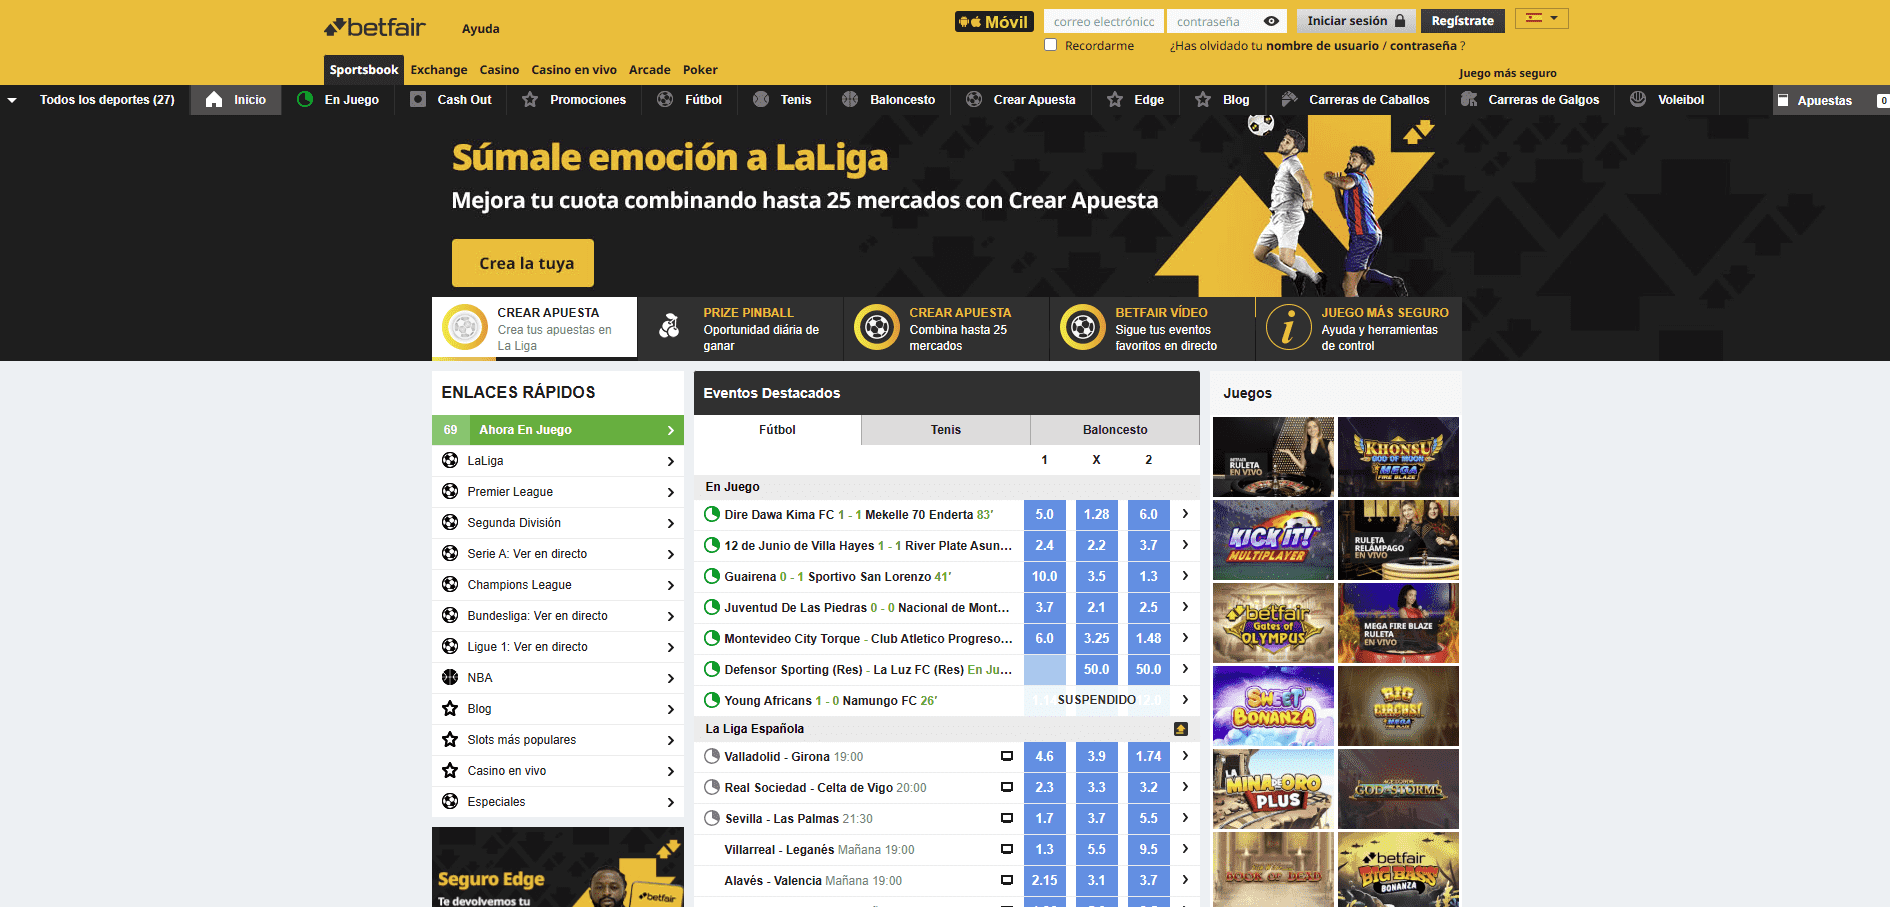The width and height of the screenshot is (1890, 907).
Task: Click the Carreras de Caballos horse icon
Action: [1289, 99]
